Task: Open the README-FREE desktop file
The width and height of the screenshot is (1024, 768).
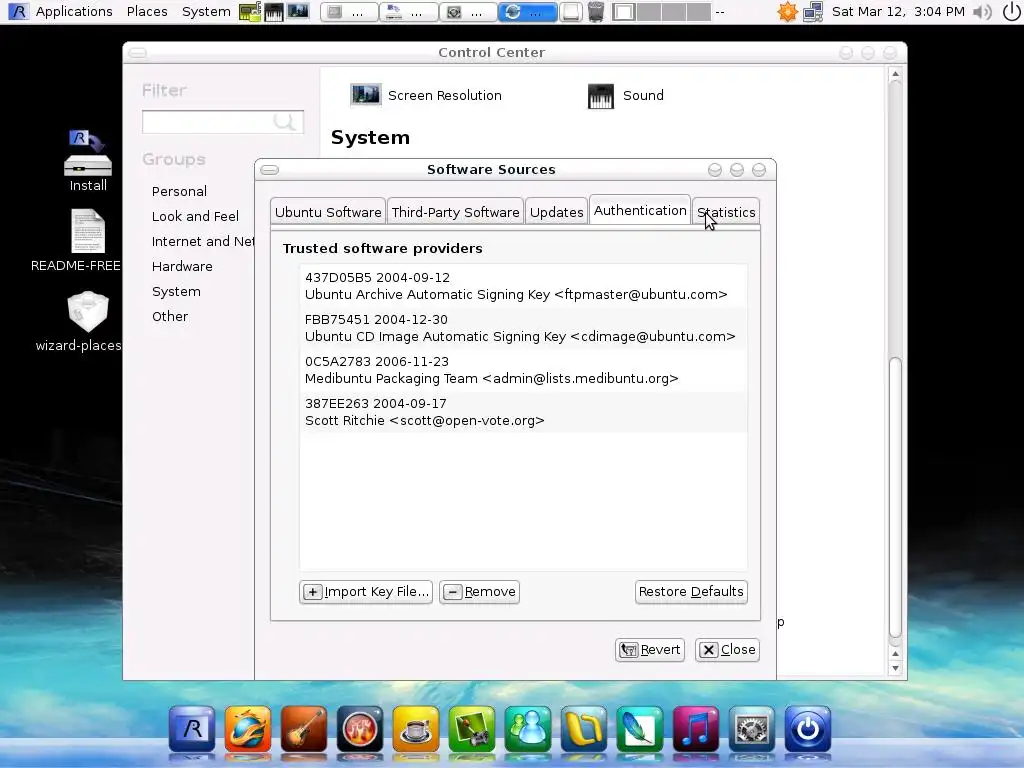Action: 76,240
